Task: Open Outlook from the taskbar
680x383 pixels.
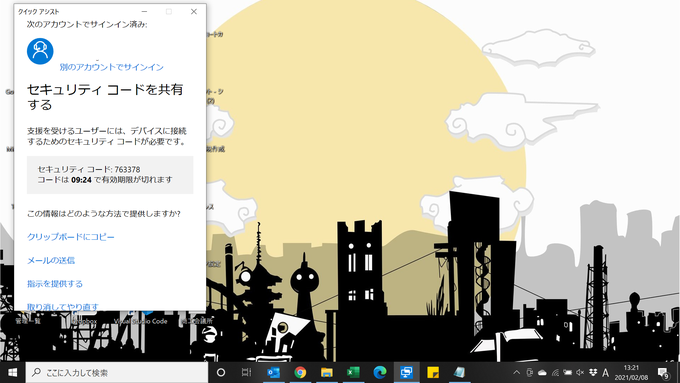Action: point(273,372)
